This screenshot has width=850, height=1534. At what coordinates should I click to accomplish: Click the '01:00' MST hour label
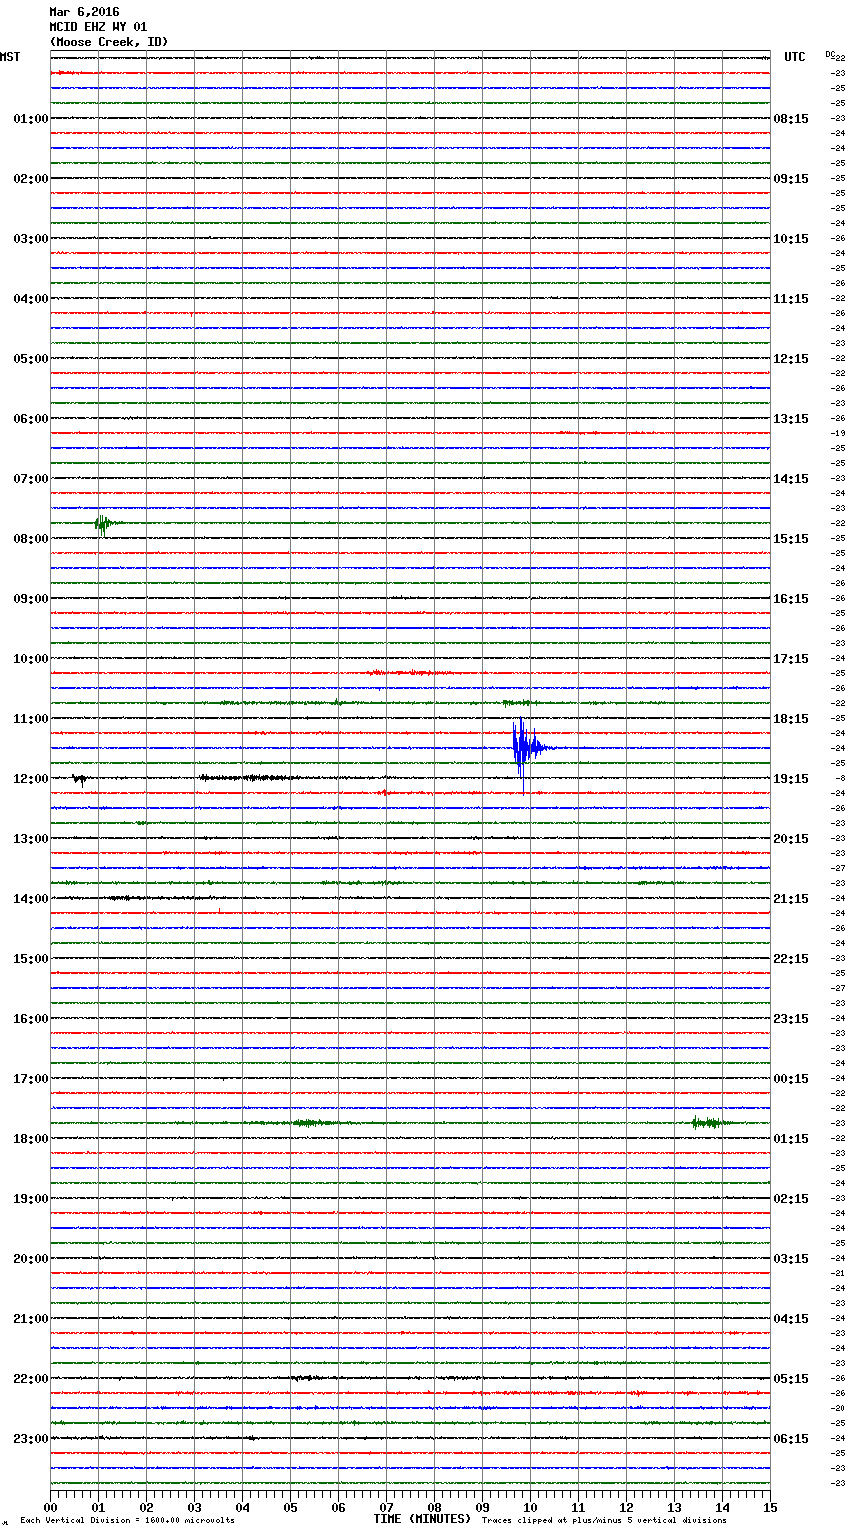coord(31,119)
